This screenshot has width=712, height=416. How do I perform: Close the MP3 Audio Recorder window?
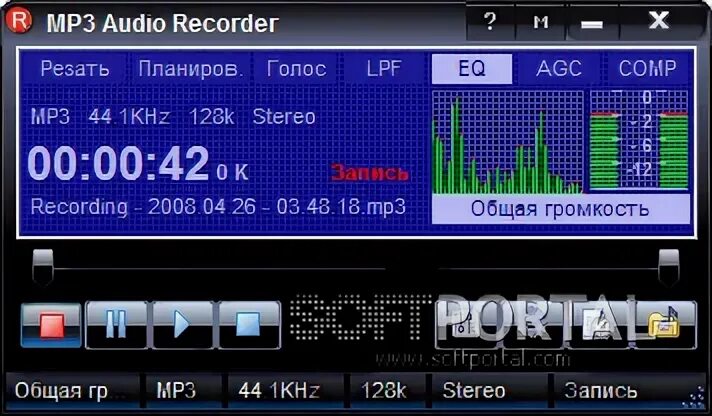pyautogui.click(x=658, y=21)
